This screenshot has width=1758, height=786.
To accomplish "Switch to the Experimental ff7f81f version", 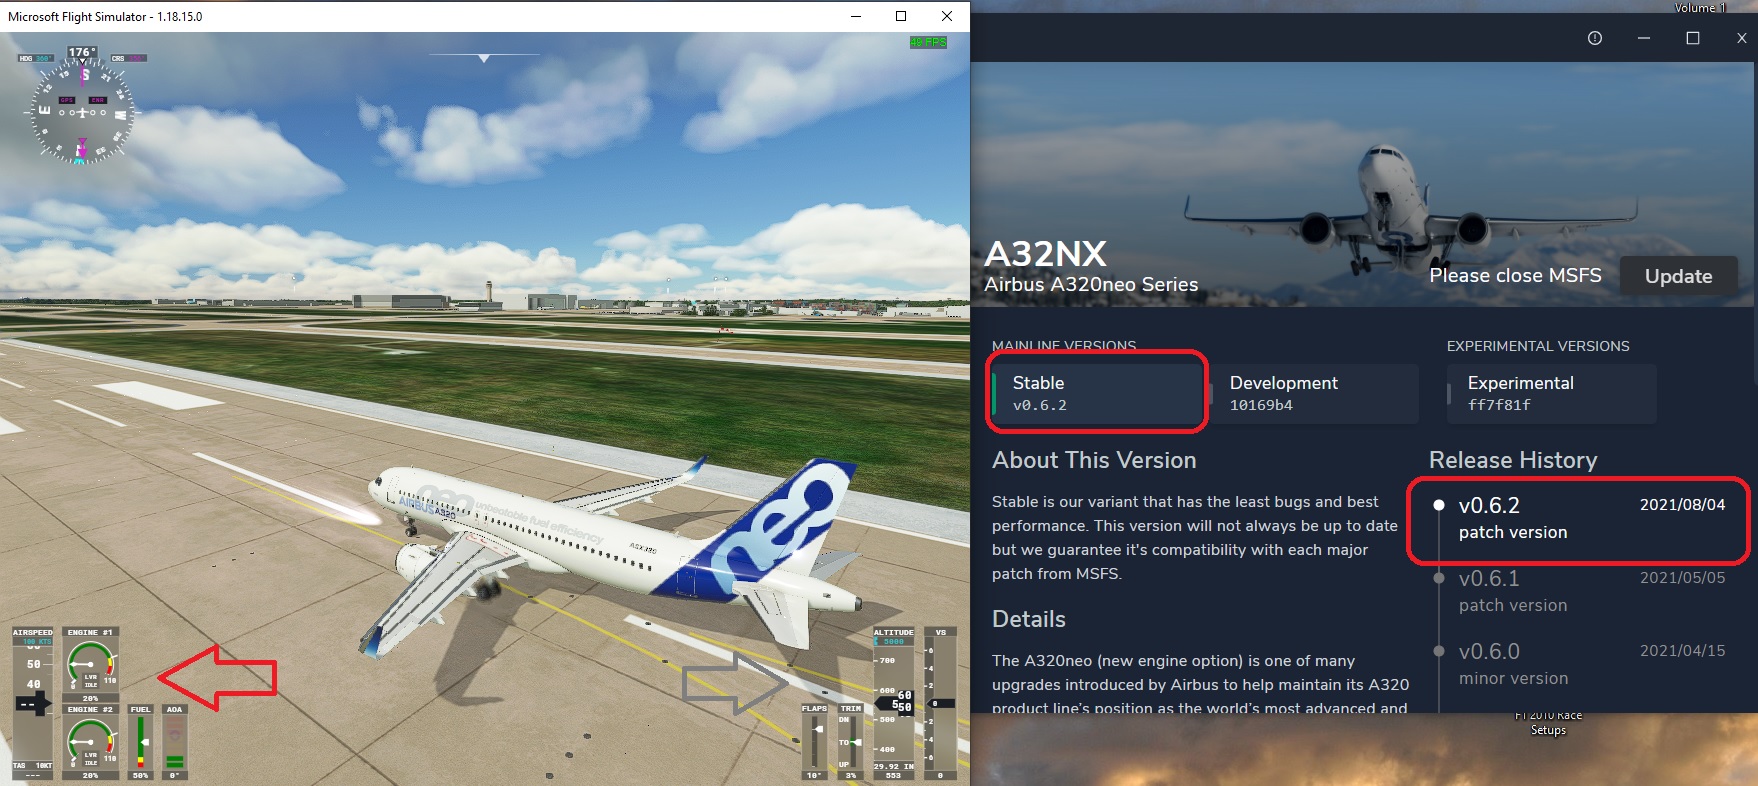I will point(1552,393).
